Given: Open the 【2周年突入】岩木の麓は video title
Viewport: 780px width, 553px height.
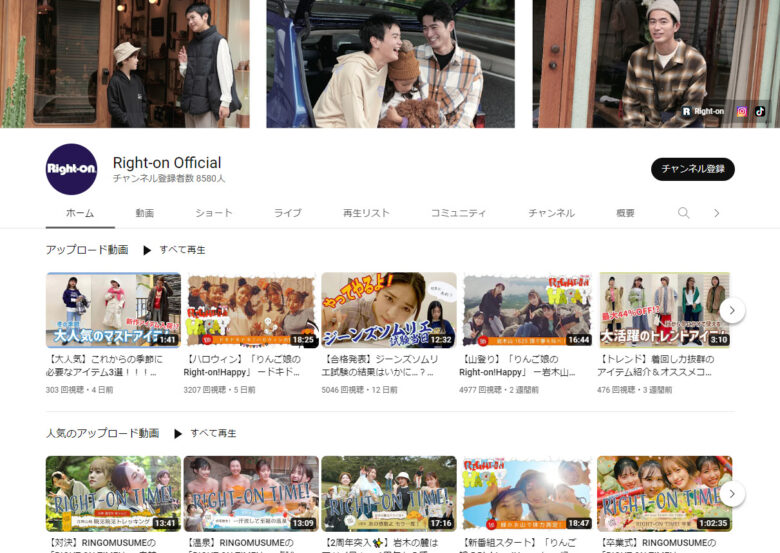Looking at the screenshot, I should 380,545.
